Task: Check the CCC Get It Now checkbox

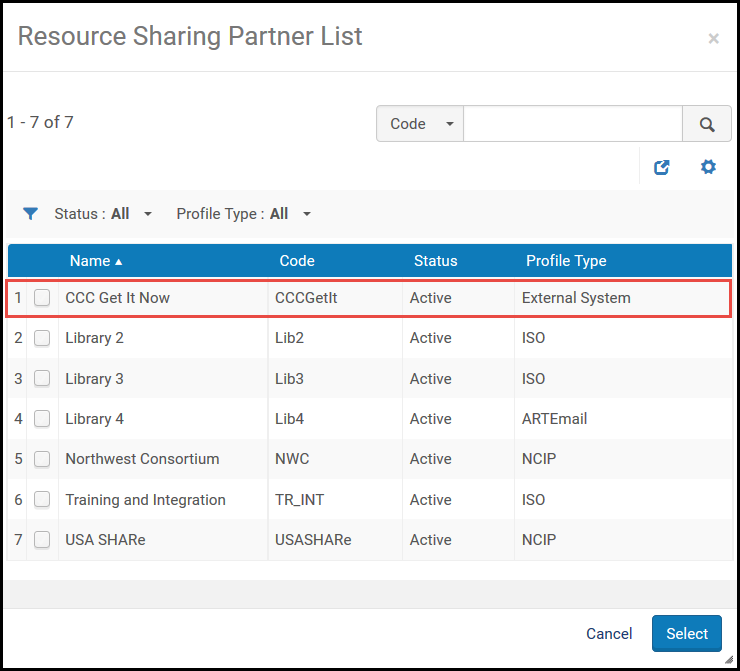Action: [x=42, y=298]
